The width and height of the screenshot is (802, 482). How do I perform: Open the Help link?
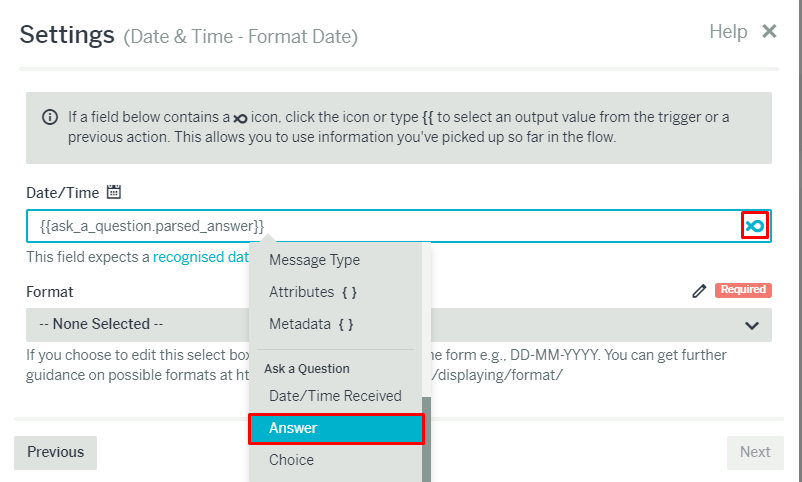point(728,32)
